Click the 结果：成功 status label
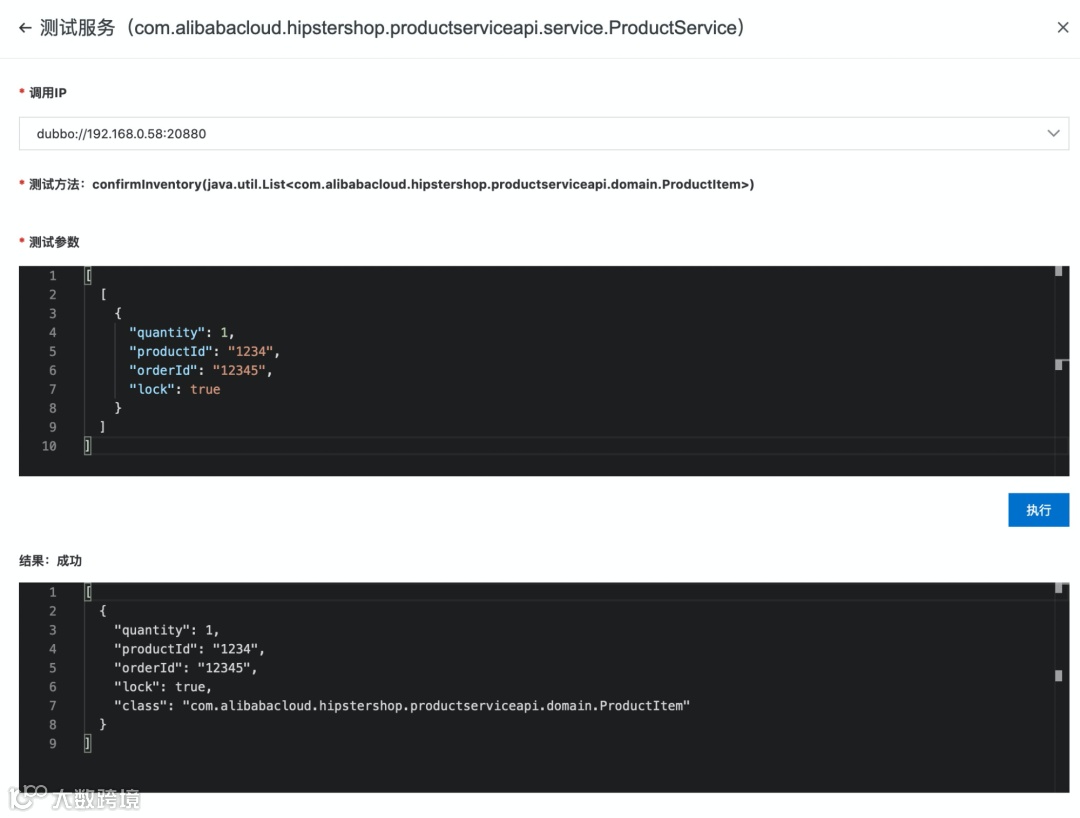The image size is (1080, 818). point(50,561)
